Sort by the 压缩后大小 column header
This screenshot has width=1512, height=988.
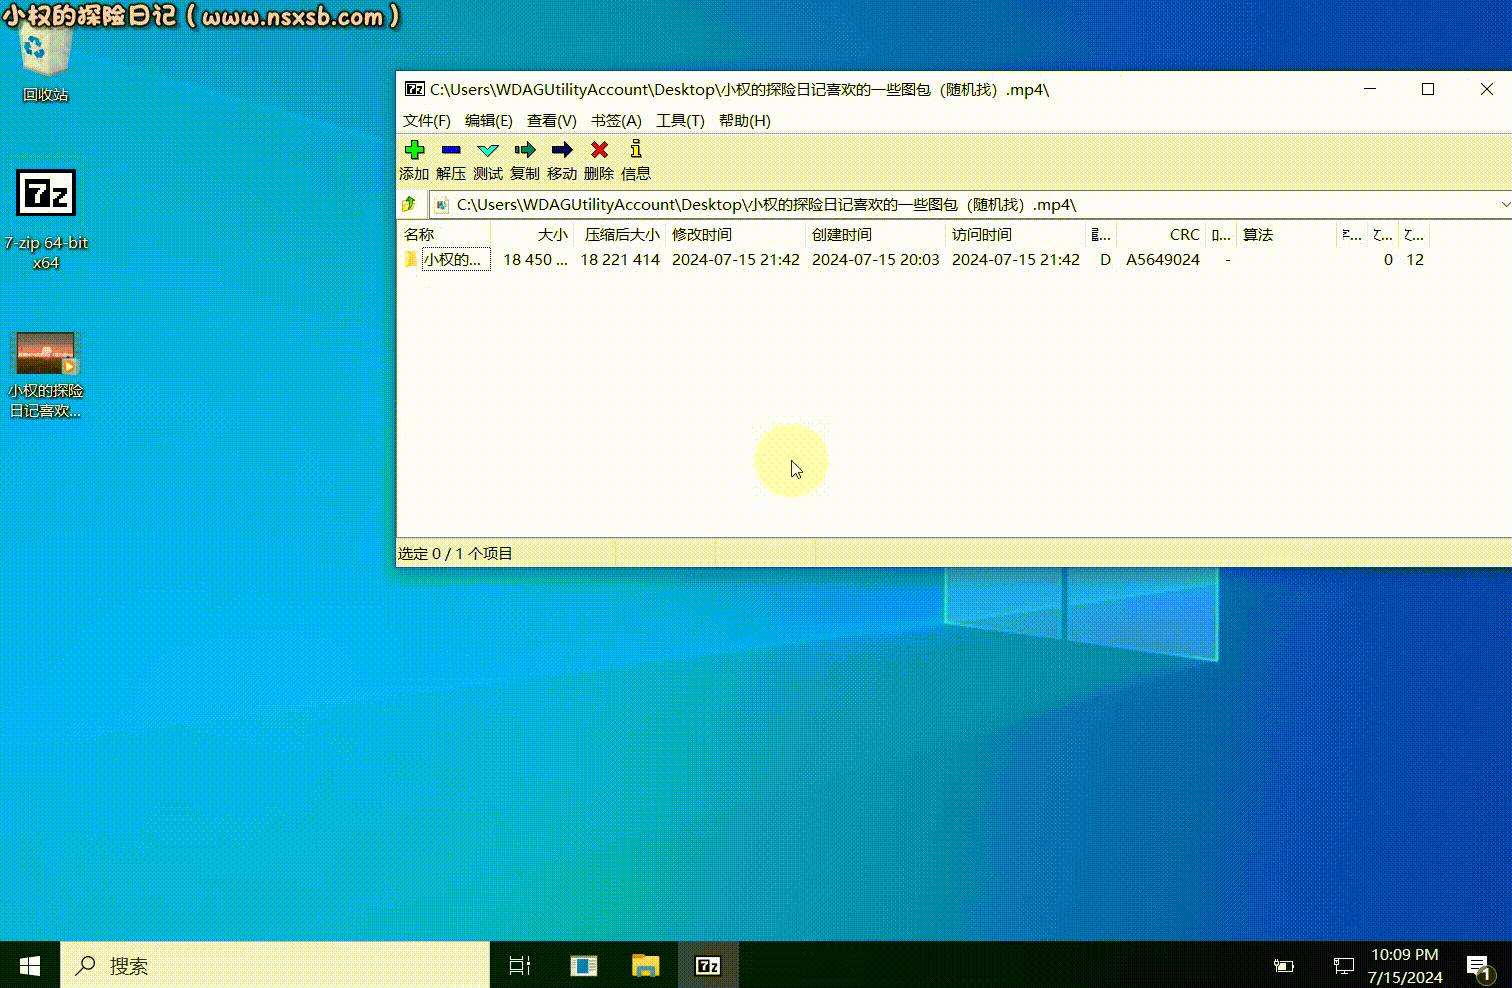coord(619,235)
